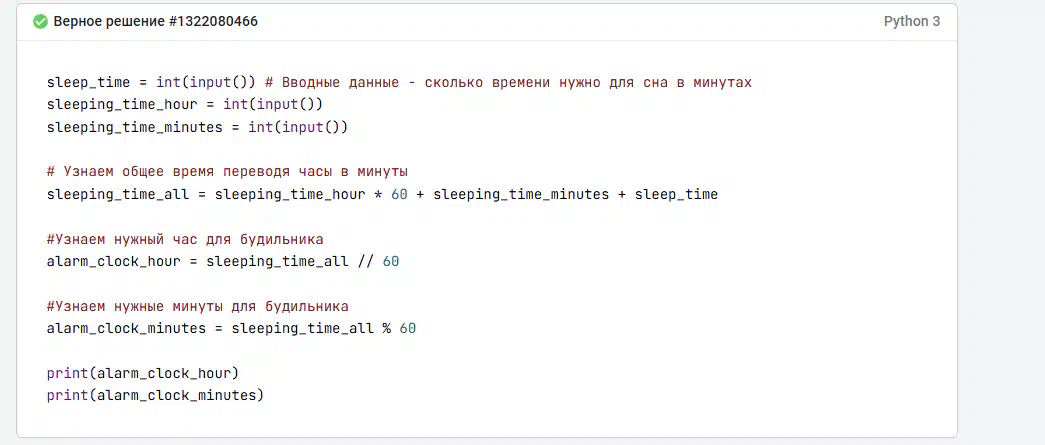Click the line 'sleep_time = int(input())'

click(151, 83)
